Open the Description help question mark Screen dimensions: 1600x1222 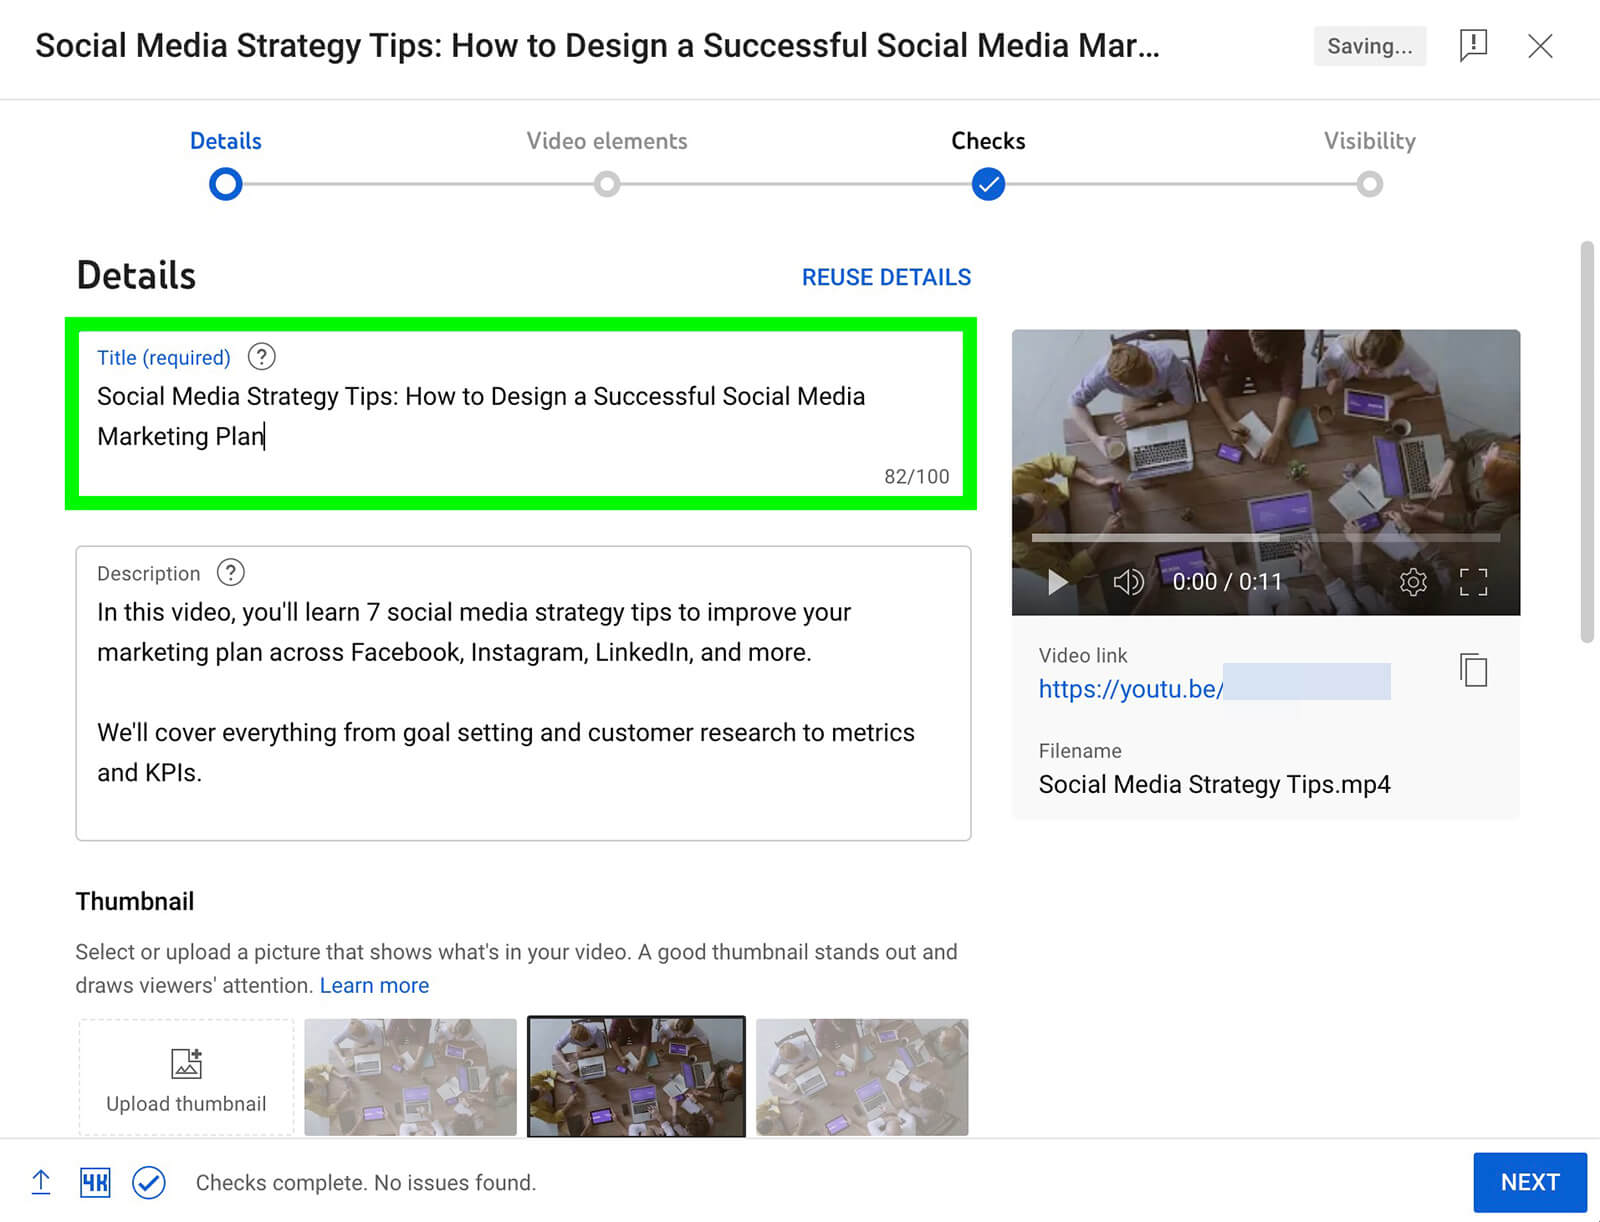tap(231, 572)
